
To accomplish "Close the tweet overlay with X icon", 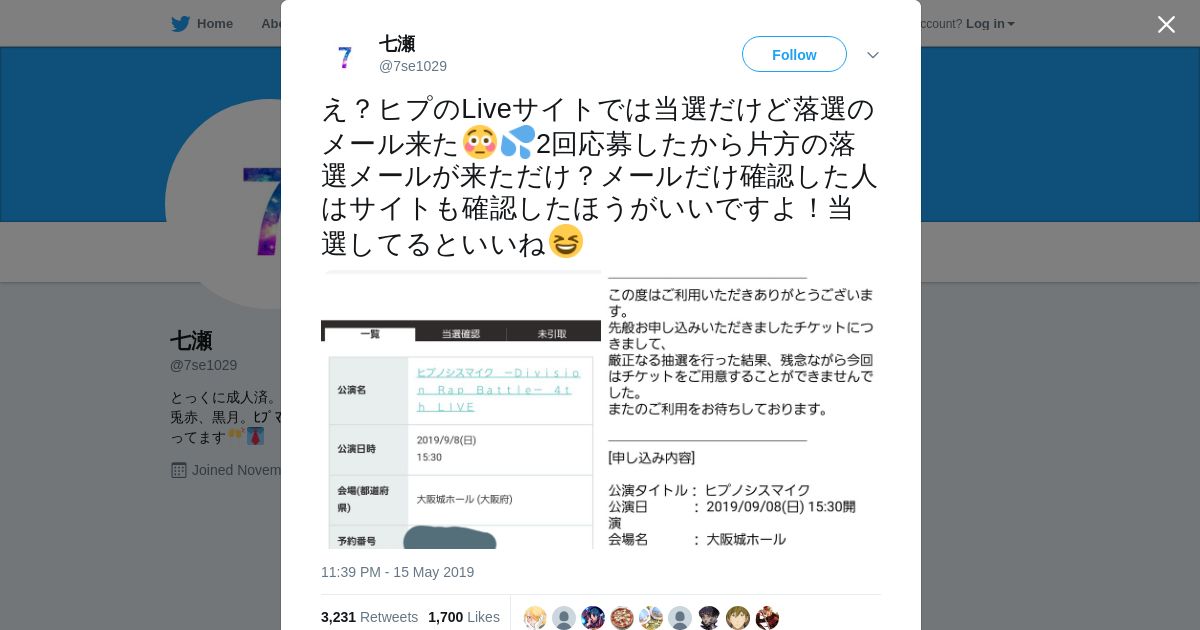I will 1166,24.
